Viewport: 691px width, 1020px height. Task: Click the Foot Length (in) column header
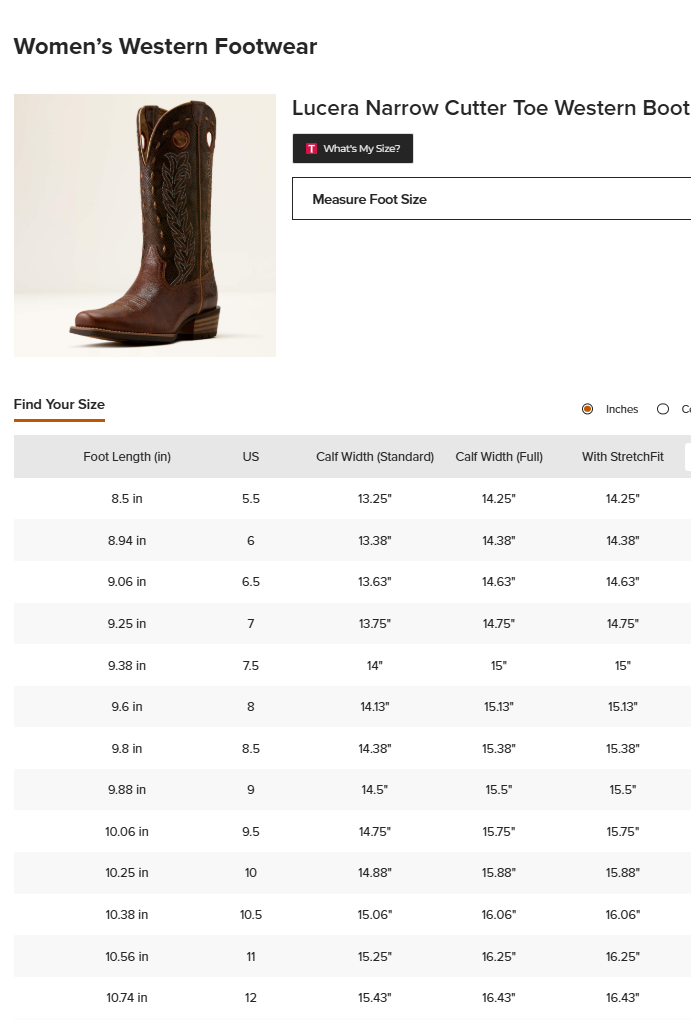[127, 457]
